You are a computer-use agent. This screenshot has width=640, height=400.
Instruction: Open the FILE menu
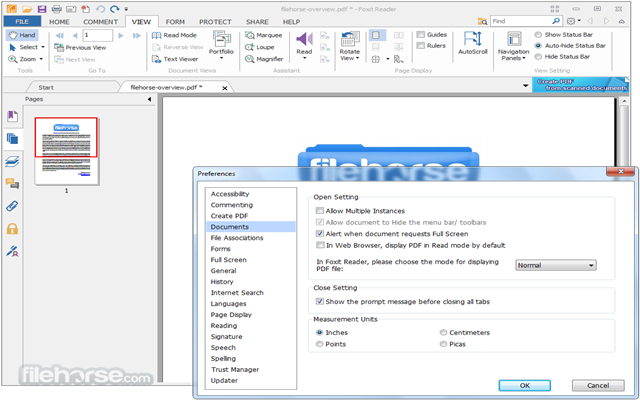point(22,22)
